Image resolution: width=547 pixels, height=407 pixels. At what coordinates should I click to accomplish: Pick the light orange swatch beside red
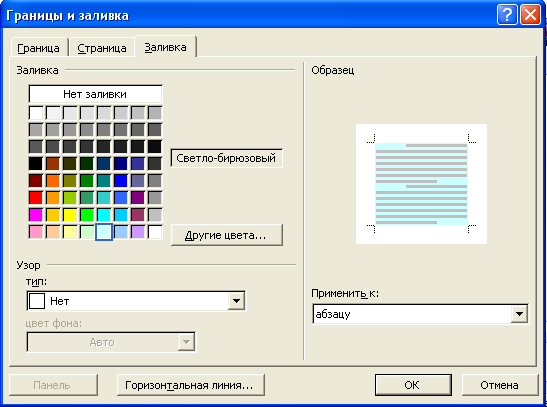tap(53, 198)
